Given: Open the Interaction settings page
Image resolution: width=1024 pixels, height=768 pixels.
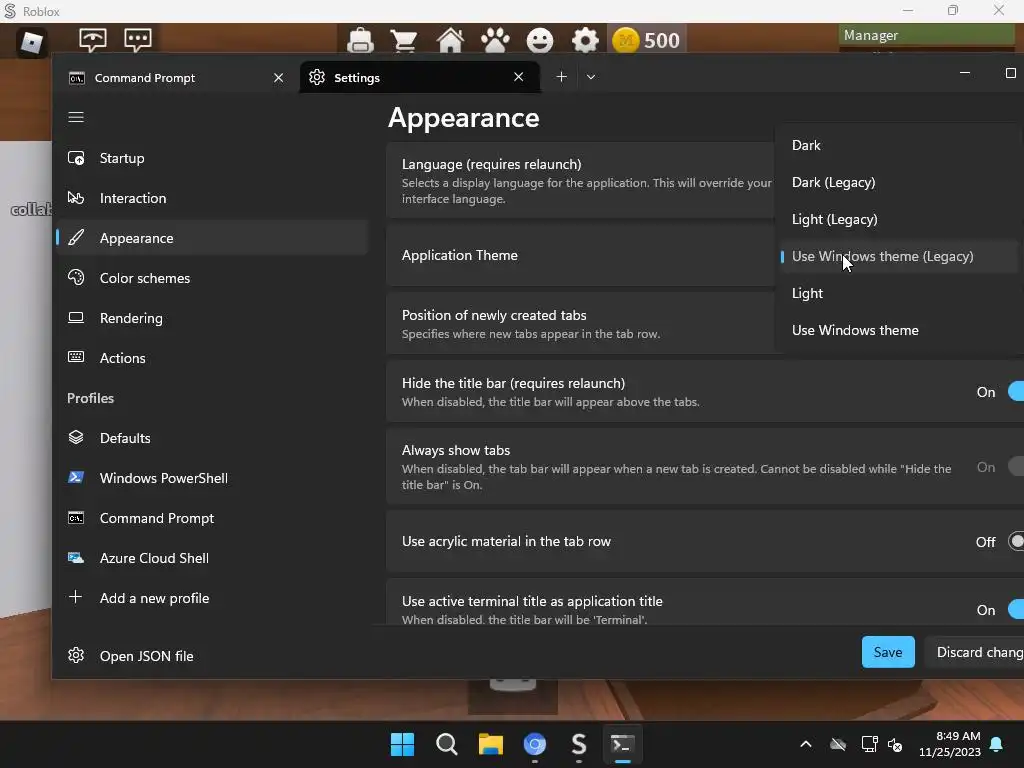Looking at the screenshot, I should [x=212, y=198].
